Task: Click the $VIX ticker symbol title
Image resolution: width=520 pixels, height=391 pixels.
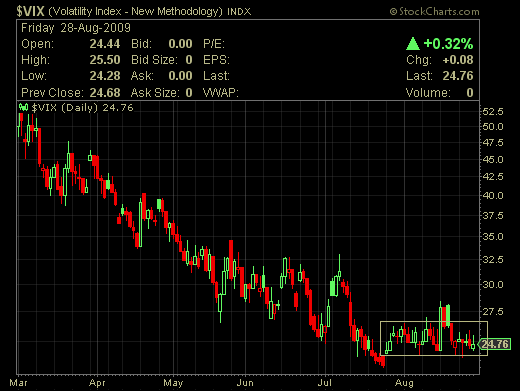Action: tap(30, 11)
